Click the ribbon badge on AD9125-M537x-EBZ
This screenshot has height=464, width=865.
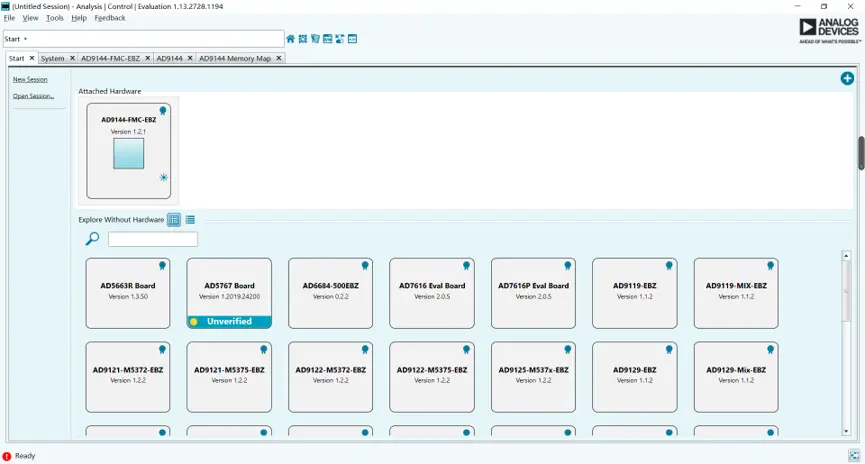[568, 350]
